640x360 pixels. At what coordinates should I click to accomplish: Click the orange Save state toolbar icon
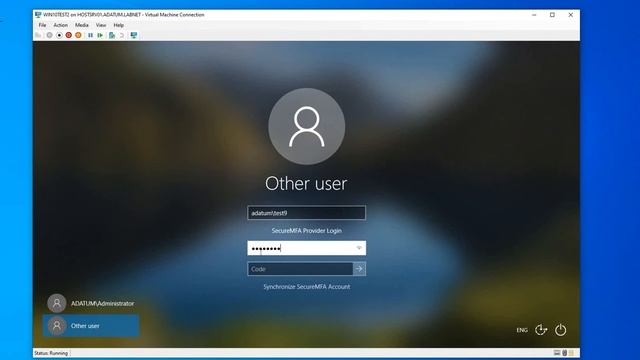(78, 36)
